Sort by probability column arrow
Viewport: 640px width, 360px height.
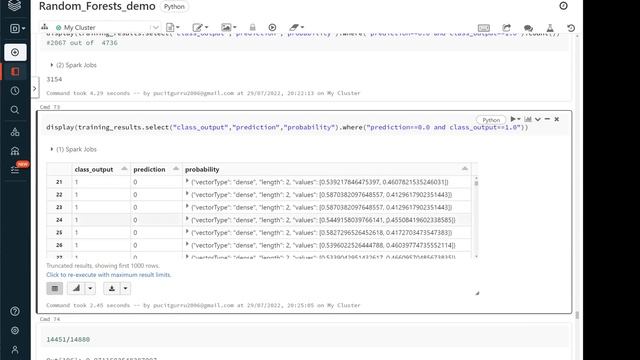[464, 169]
